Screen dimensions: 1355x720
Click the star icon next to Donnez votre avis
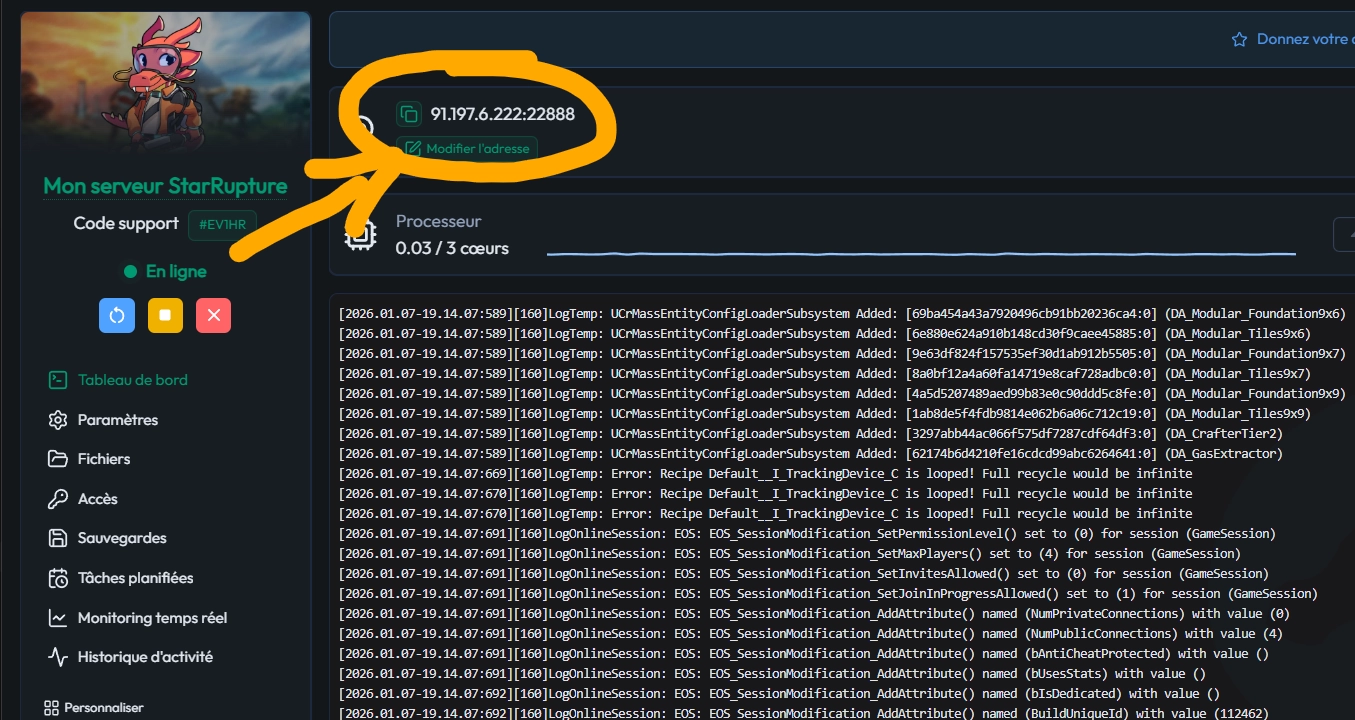click(1240, 39)
